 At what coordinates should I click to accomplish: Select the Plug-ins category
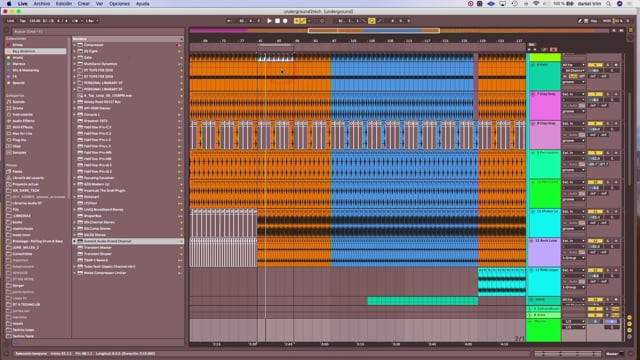point(19,140)
